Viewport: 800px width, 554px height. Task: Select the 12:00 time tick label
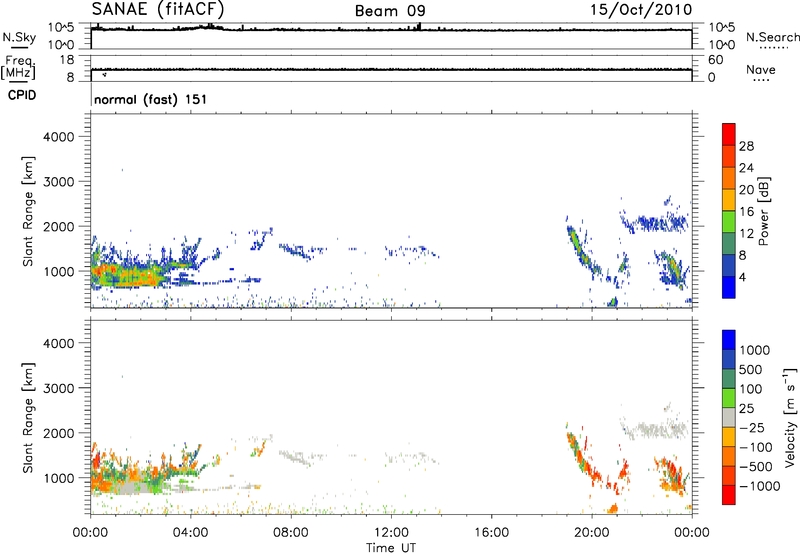click(391, 533)
